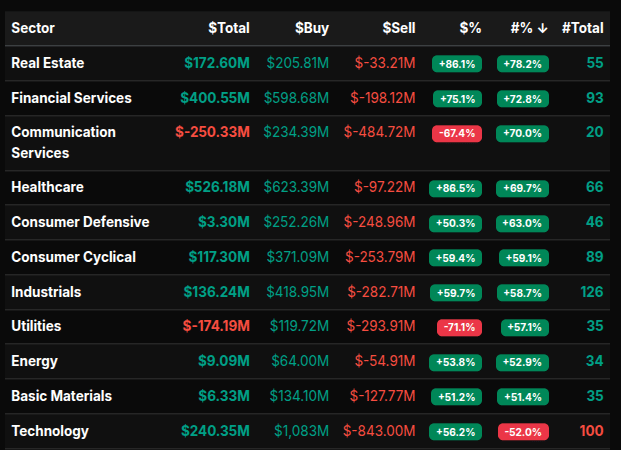This screenshot has height=450, width=621.
Task: Click the red -52.0% badge for Technology
Action: click(522, 432)
